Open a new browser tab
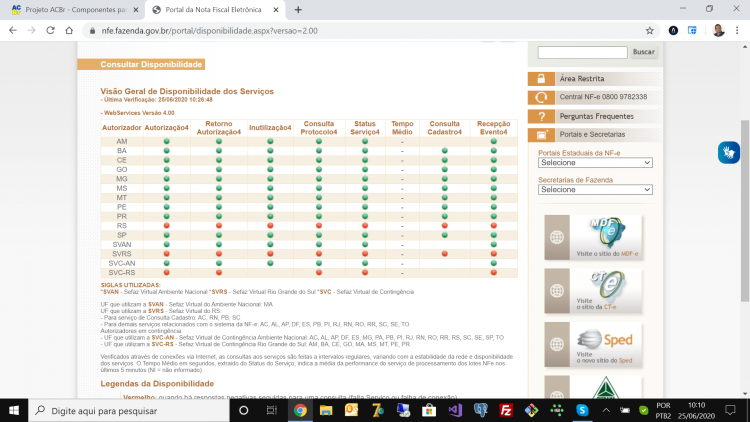The width and height of the screenshot is (750, 422). 298,10
